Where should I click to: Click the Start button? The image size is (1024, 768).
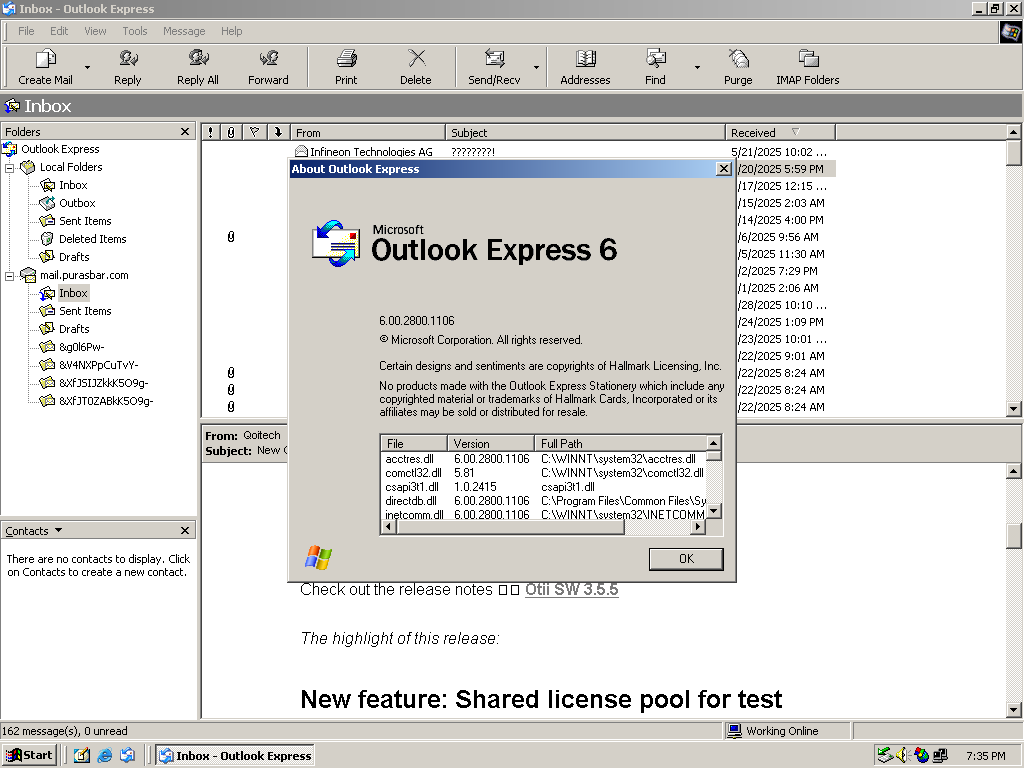30,756
